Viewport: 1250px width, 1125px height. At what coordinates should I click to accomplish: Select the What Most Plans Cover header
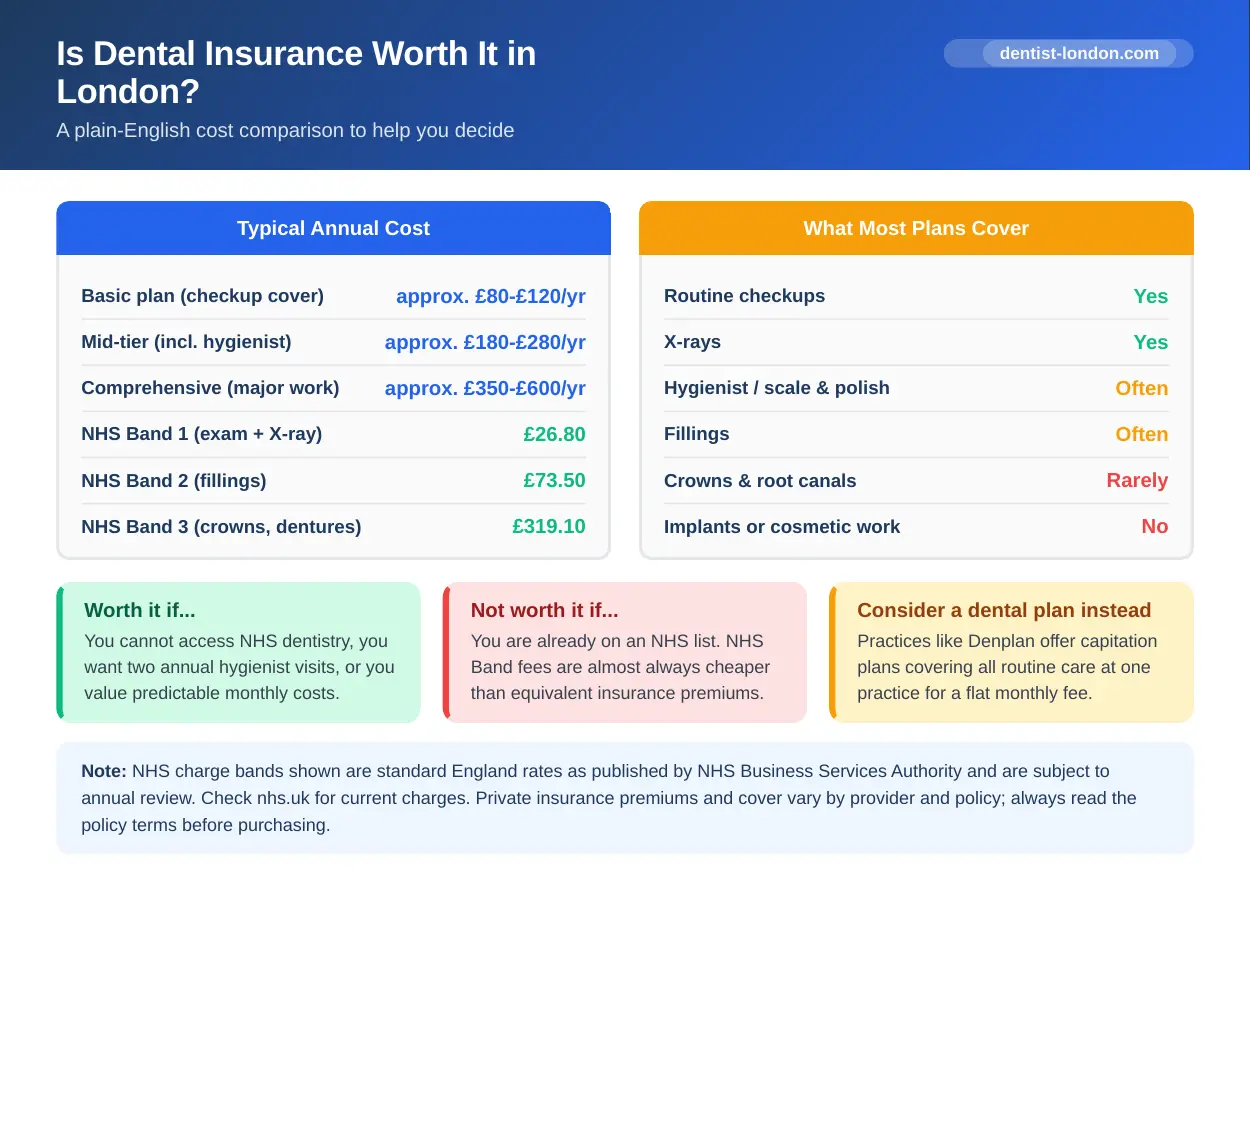(x=916, y=228)
